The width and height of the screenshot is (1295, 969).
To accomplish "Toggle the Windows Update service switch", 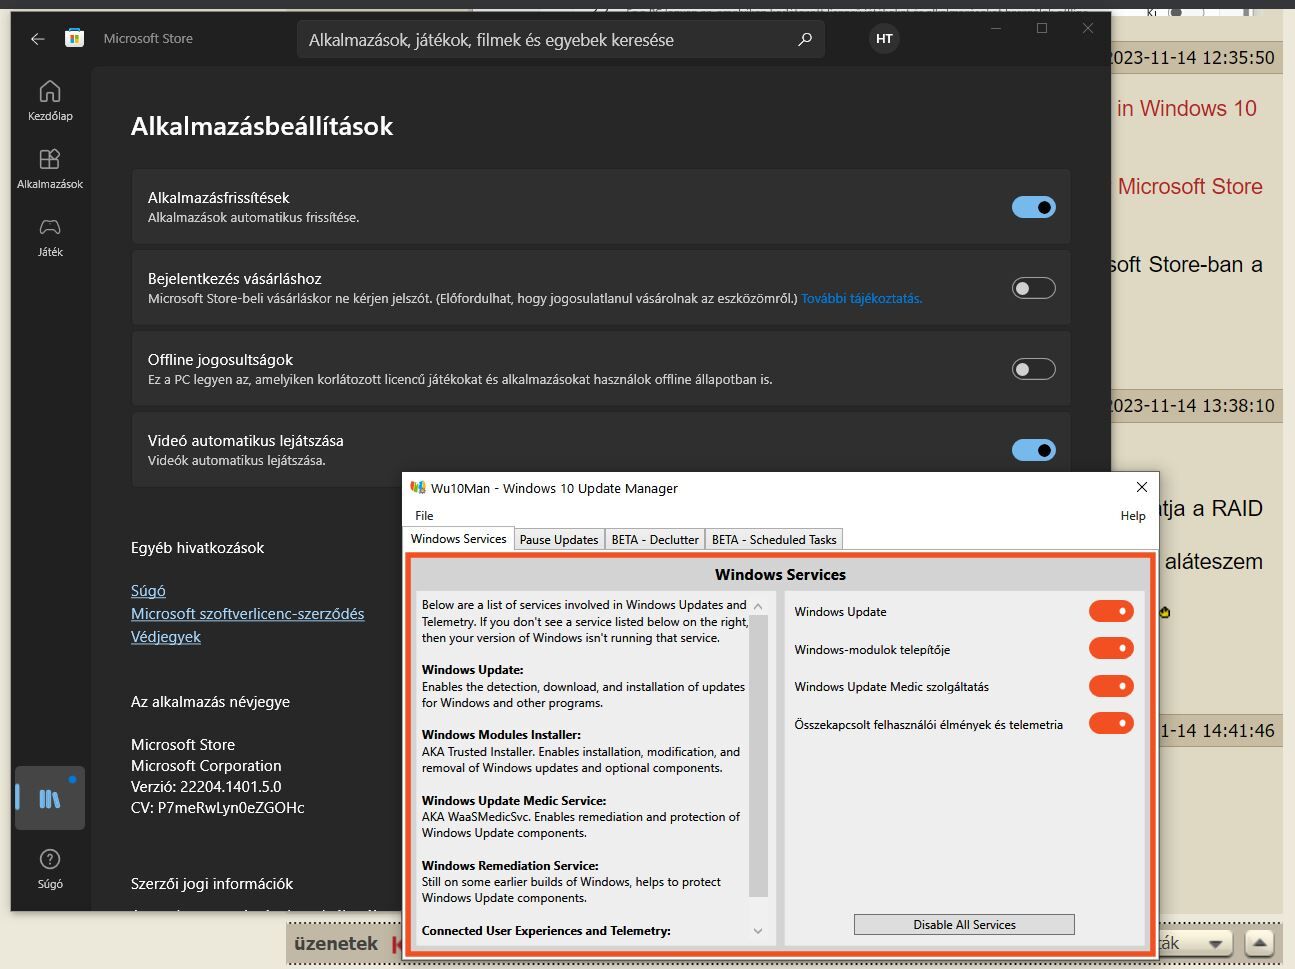I will click(1111, 611).
